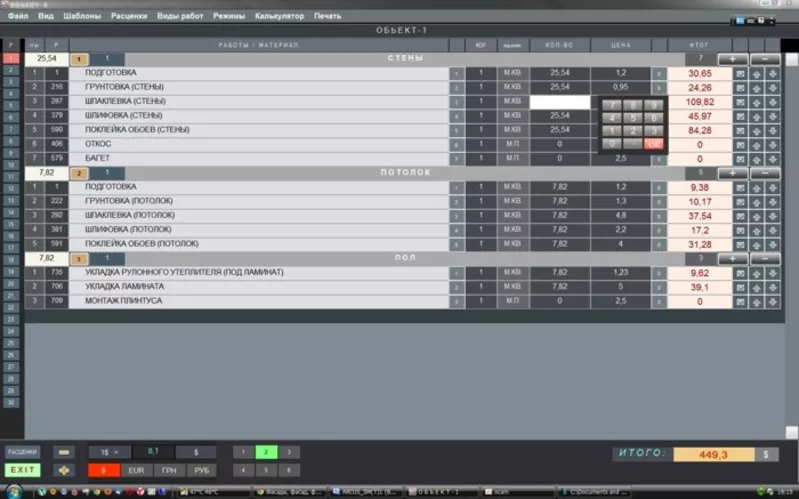Click small icon before ЦЕНА total in ПОДГОТОВКА walls row
799x499 pixels.
click(x=659, y=73)
